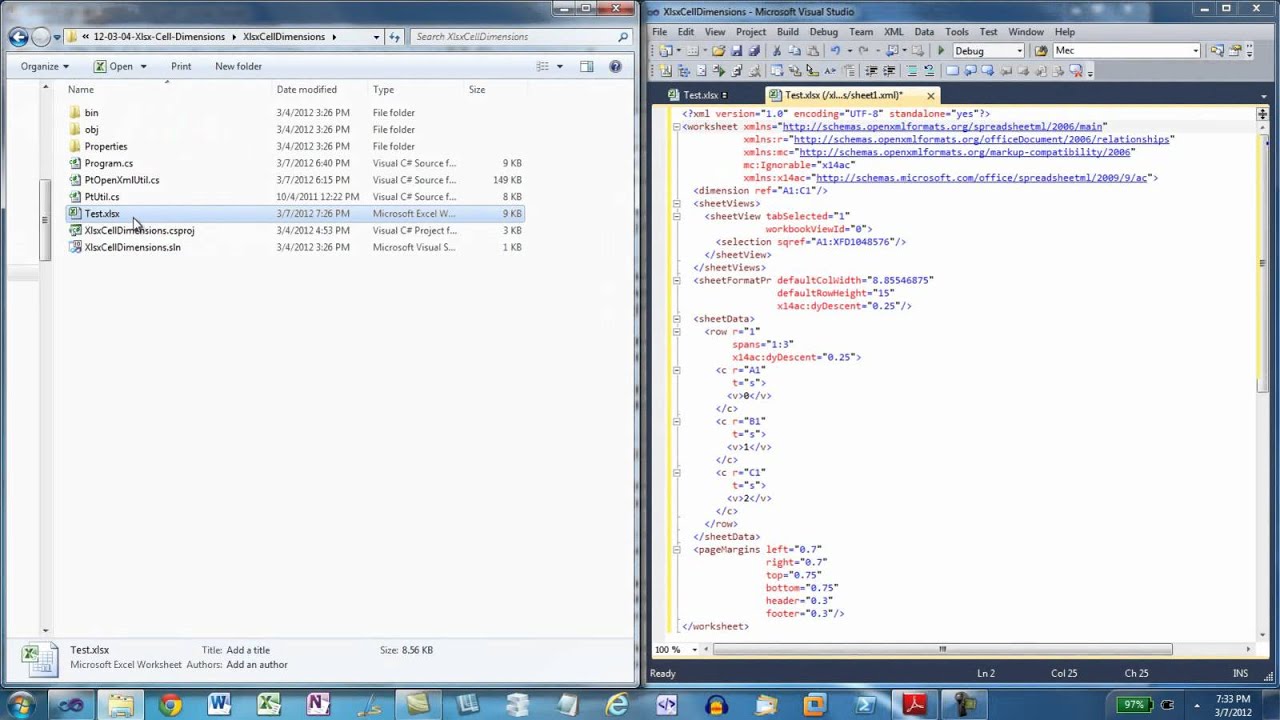Click the Windows Start orb
The image size is (1280, 720).
(x=21, y=705)
